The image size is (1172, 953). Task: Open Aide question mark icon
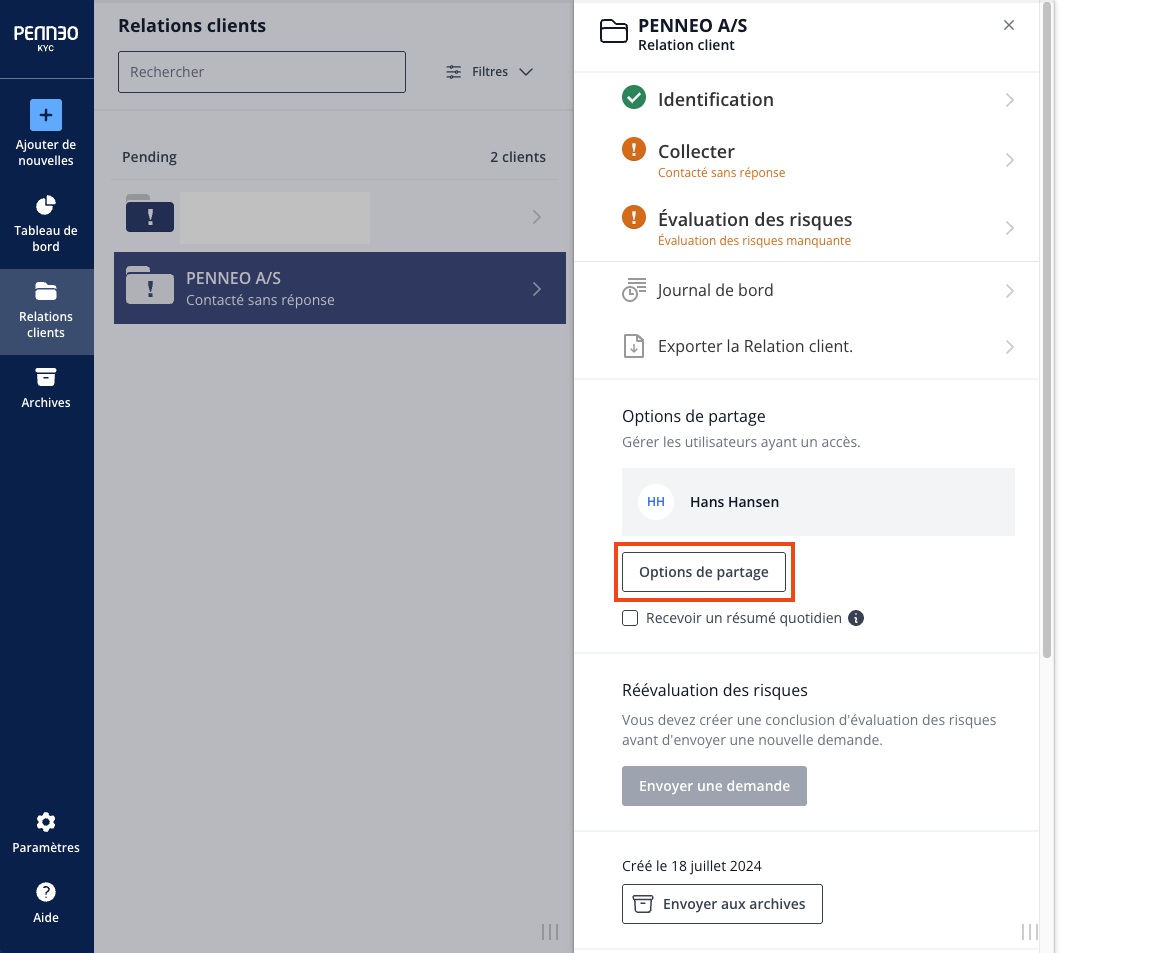(46, 892)
